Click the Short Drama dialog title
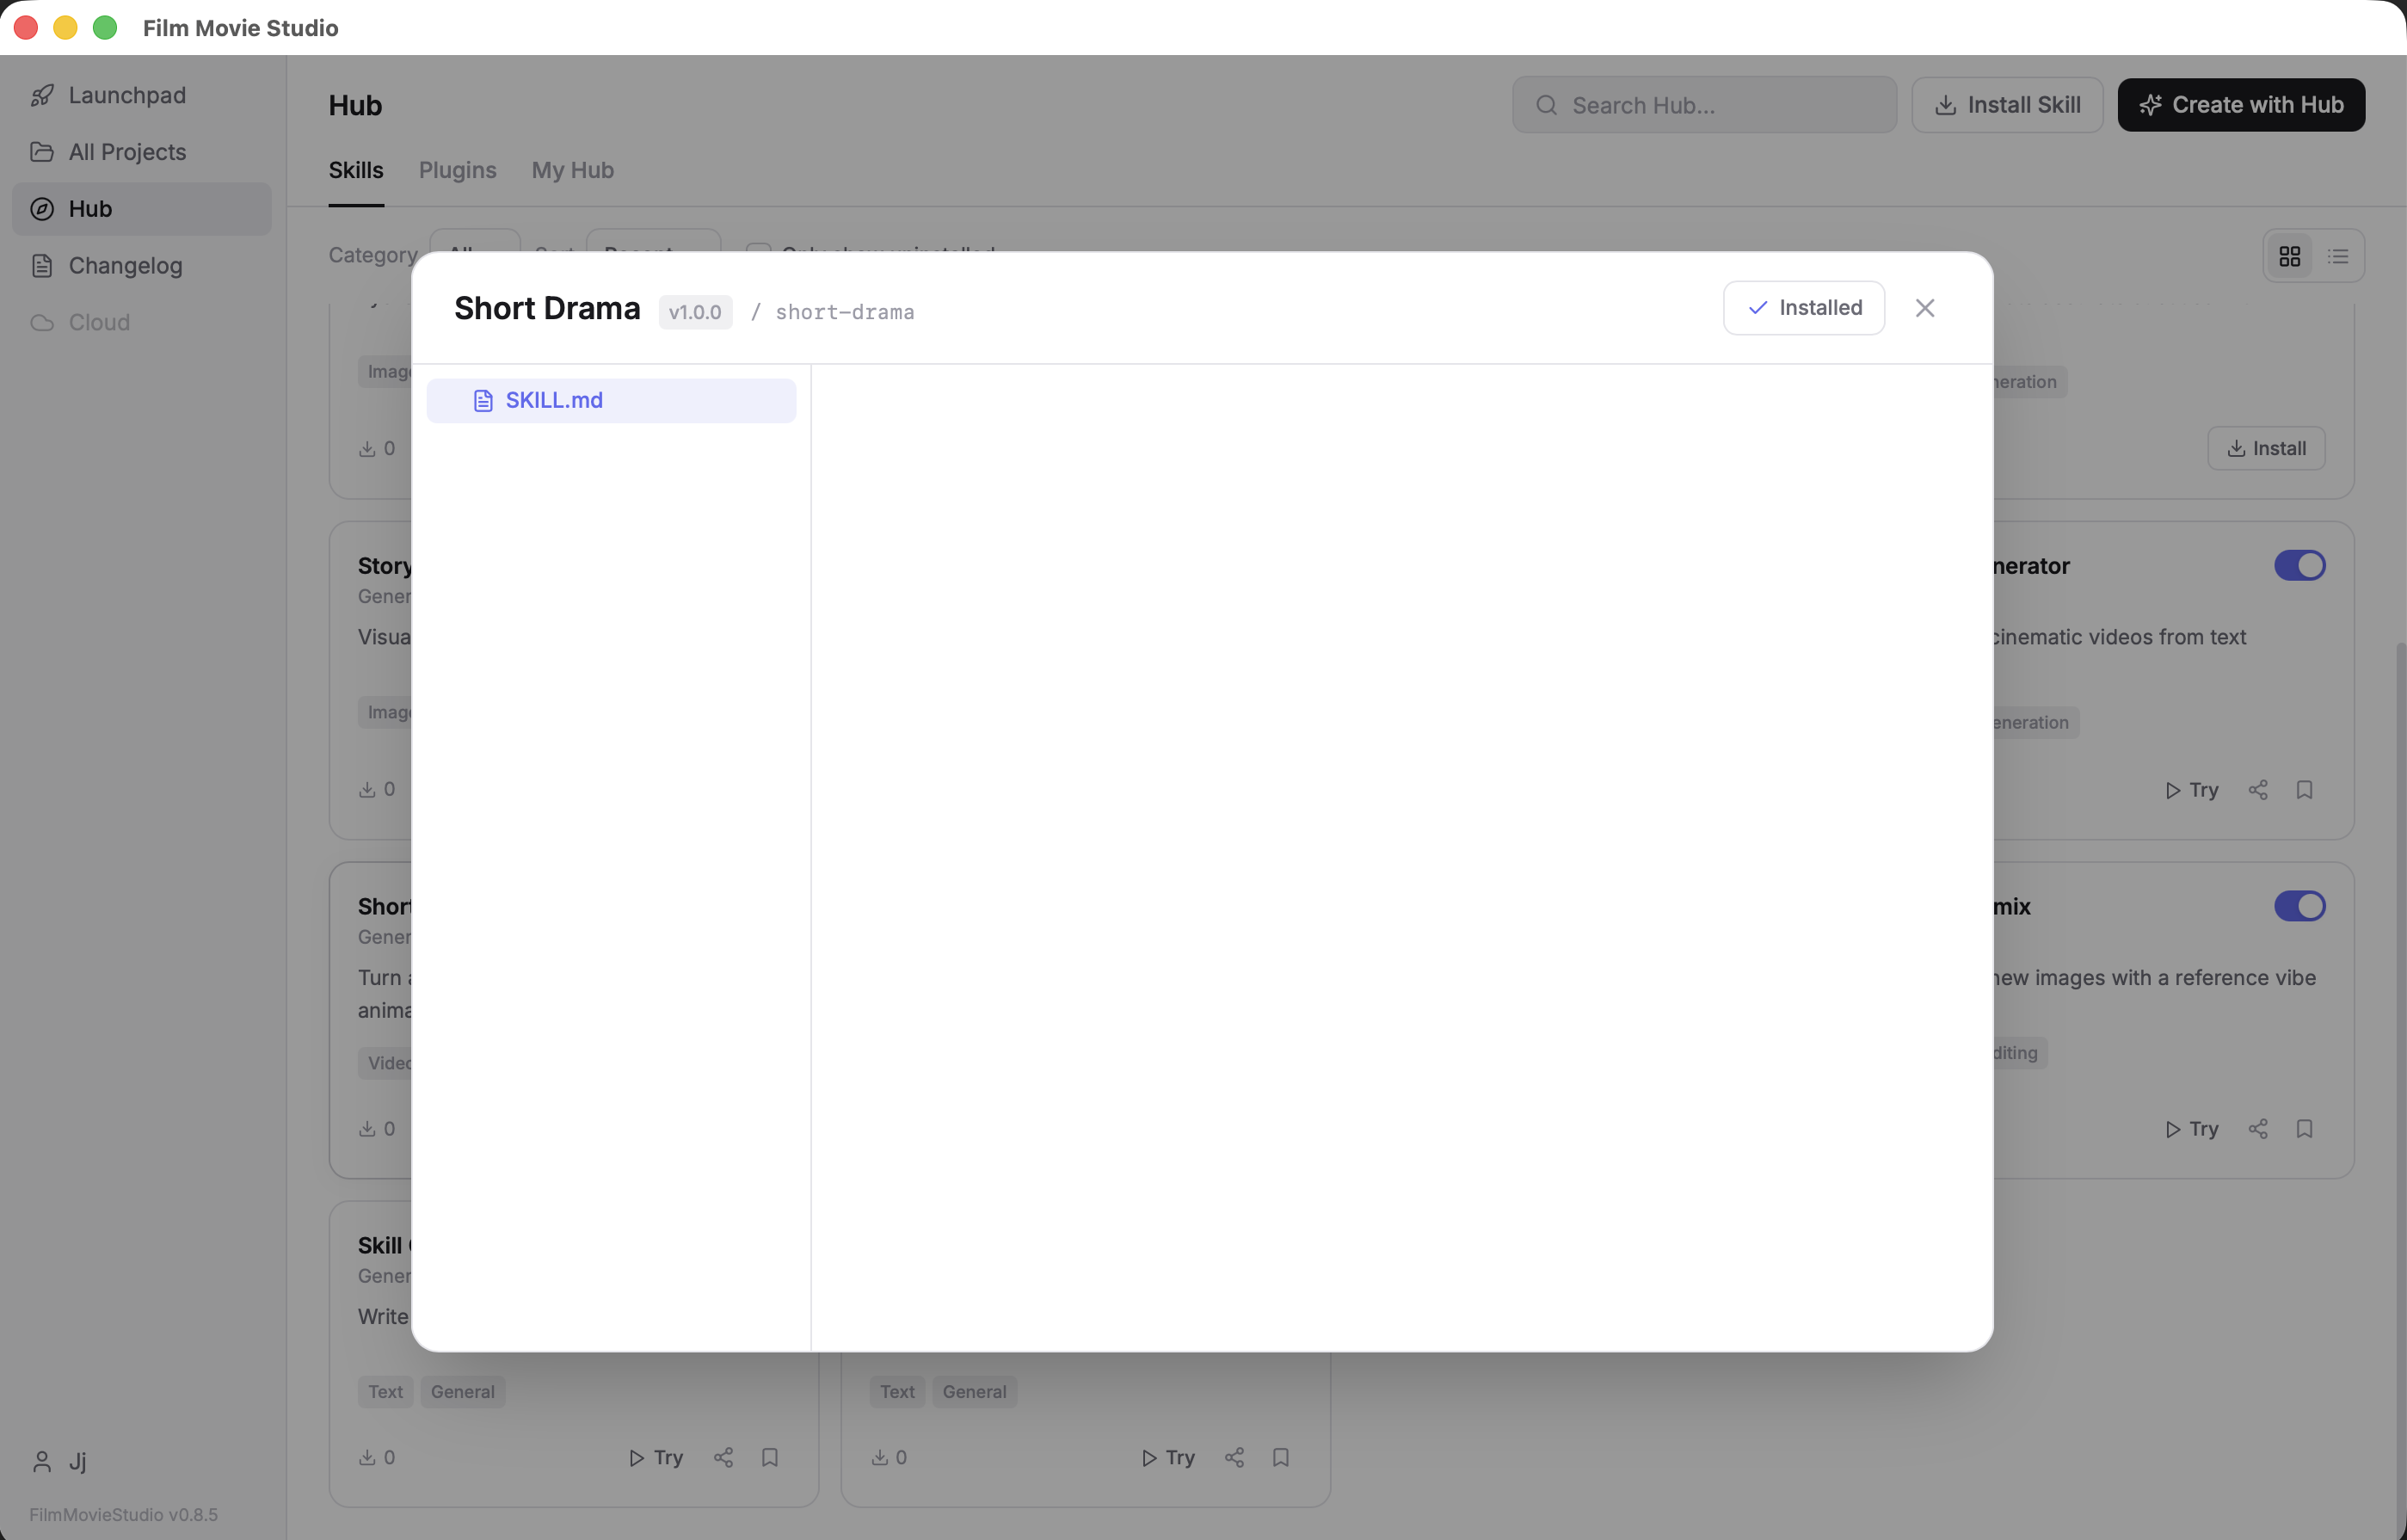Image resolution: width=2407 pixels, height=1540 pixels. (547, 308)
